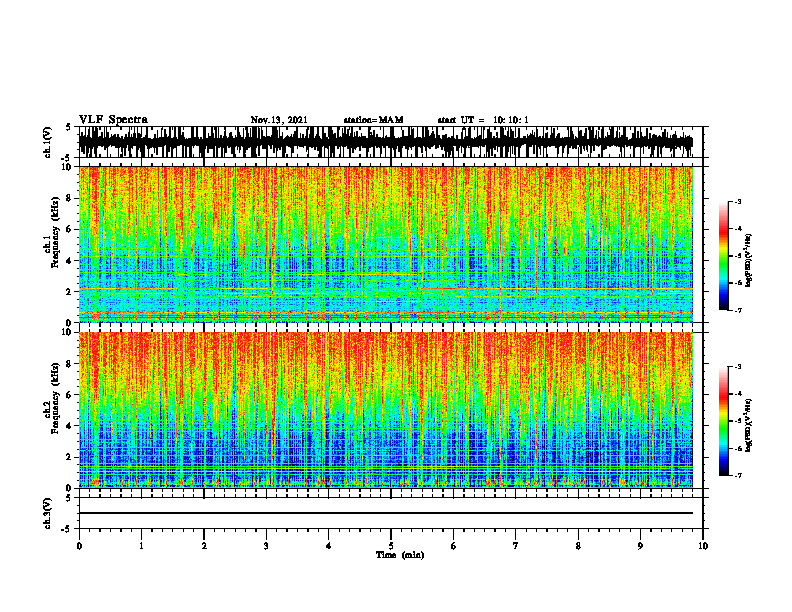Click the "-3" tick on ch.1 color bar
792x612 pixels.
738,202
